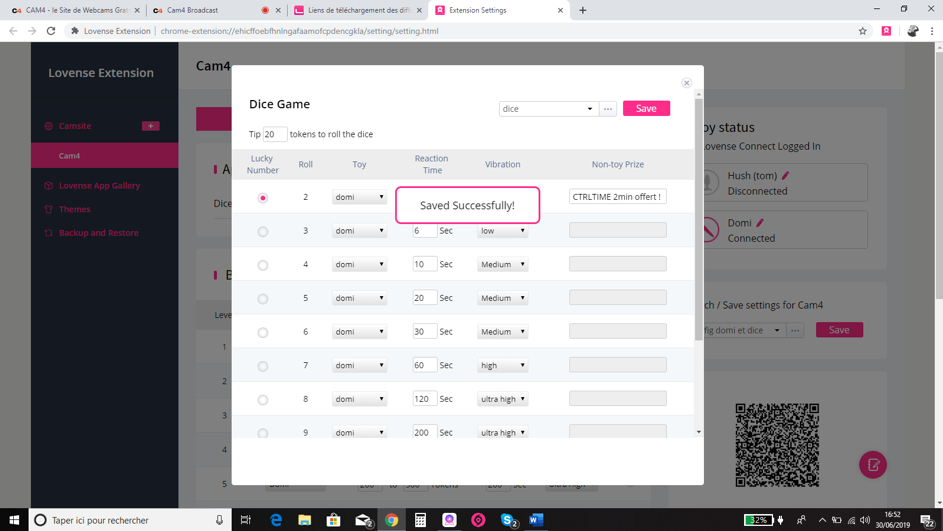Bookmark this page with the star icon
The height and width of the screenshot is (531, 943).
(x=862, y=31)
